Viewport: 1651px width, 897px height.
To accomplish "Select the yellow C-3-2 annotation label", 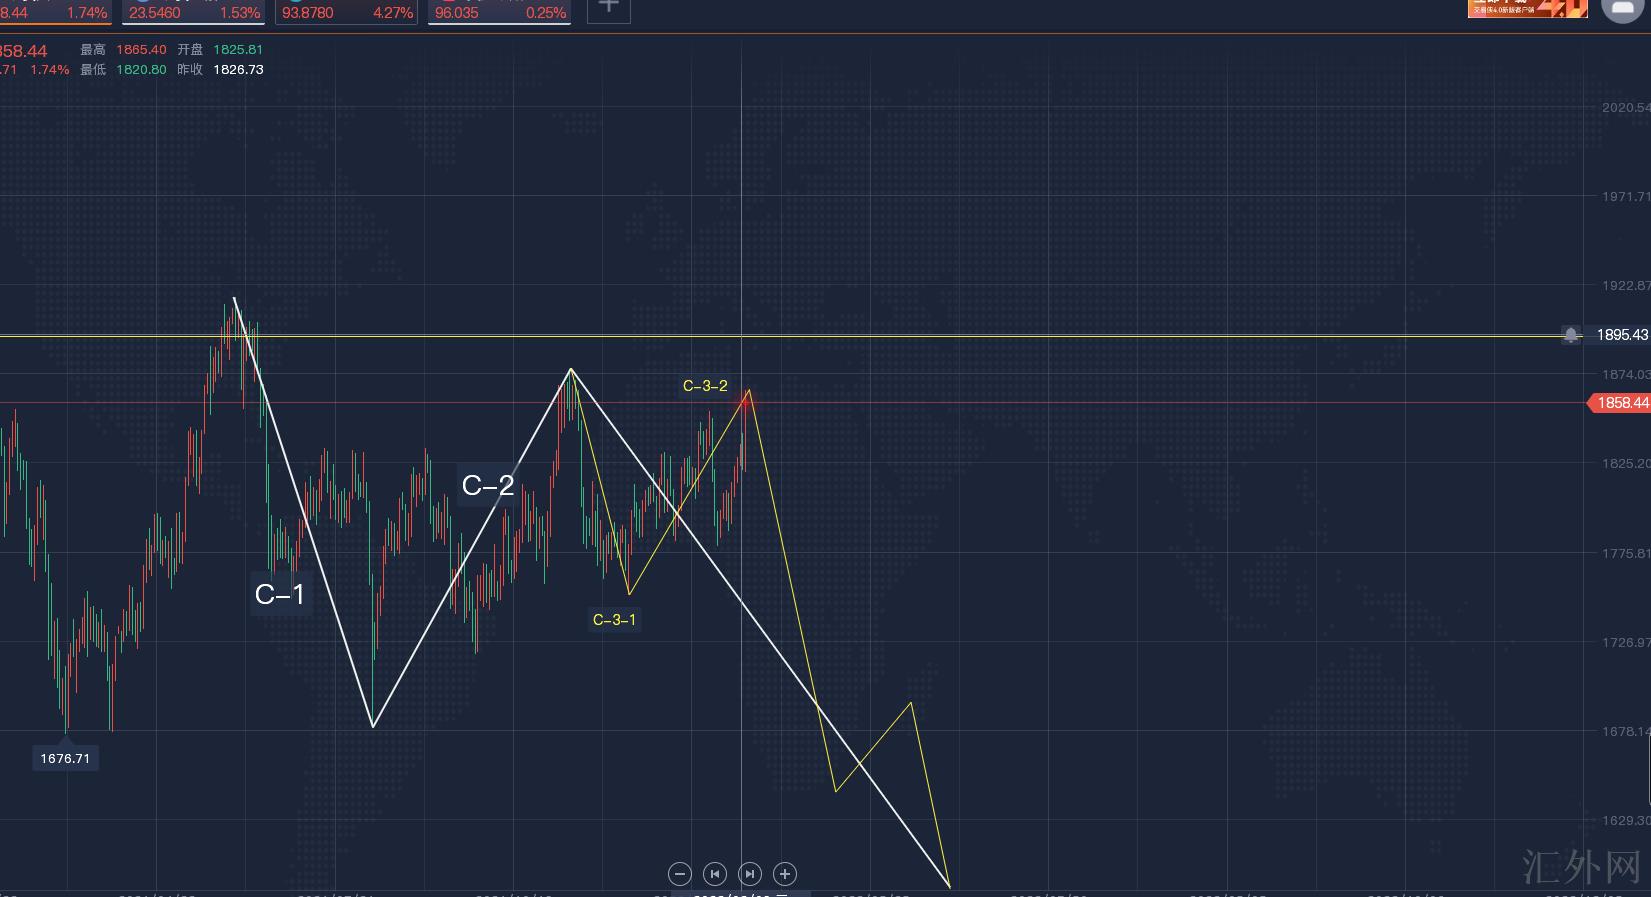I will pos(705,386).
